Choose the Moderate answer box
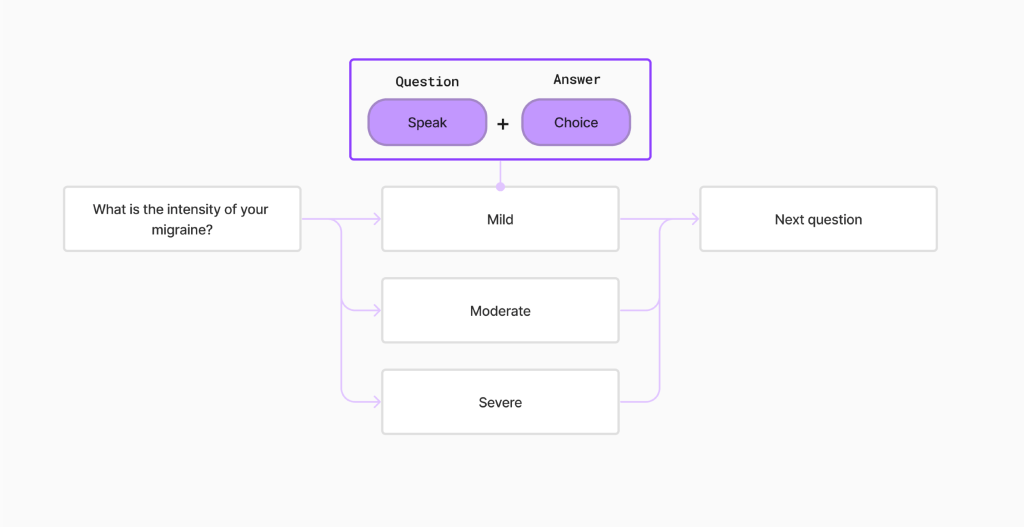The width and height of the screenshot is (1024, 527). click(500, 311)
